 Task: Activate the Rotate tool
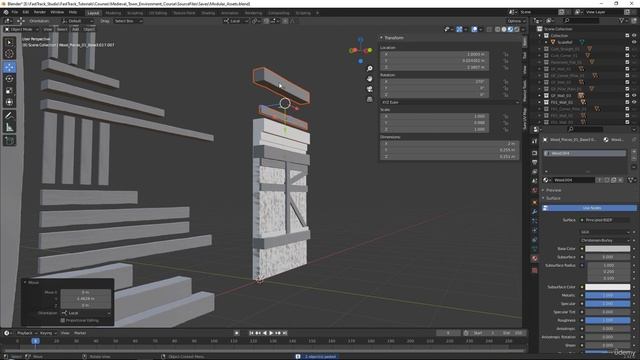[9, 79]
